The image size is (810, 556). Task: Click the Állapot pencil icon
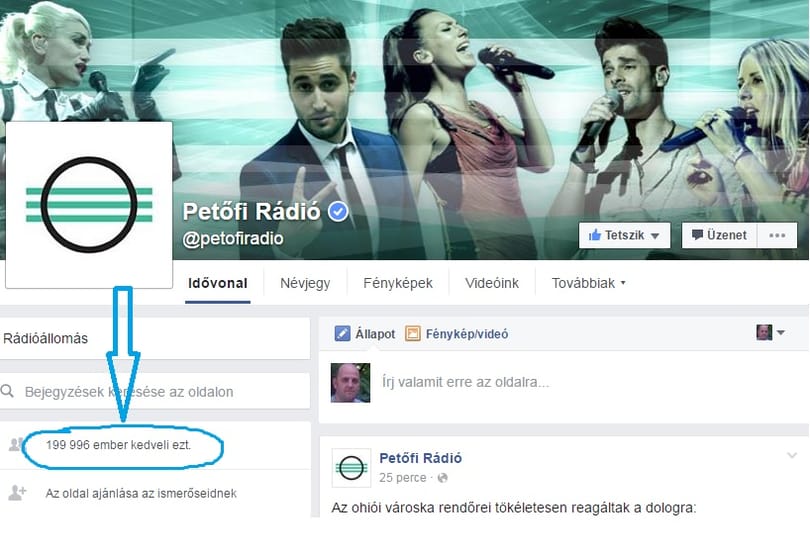342,334
